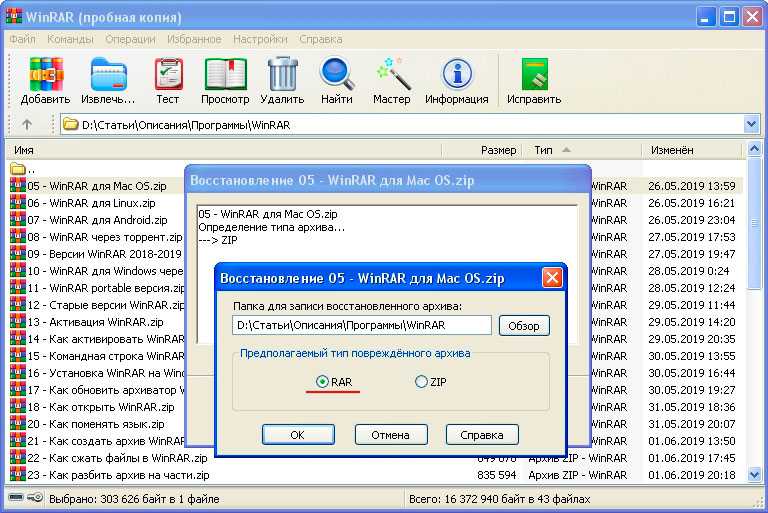Open the Избранное menu
Screen dimensions: 768x513
[x=194, y=39]
